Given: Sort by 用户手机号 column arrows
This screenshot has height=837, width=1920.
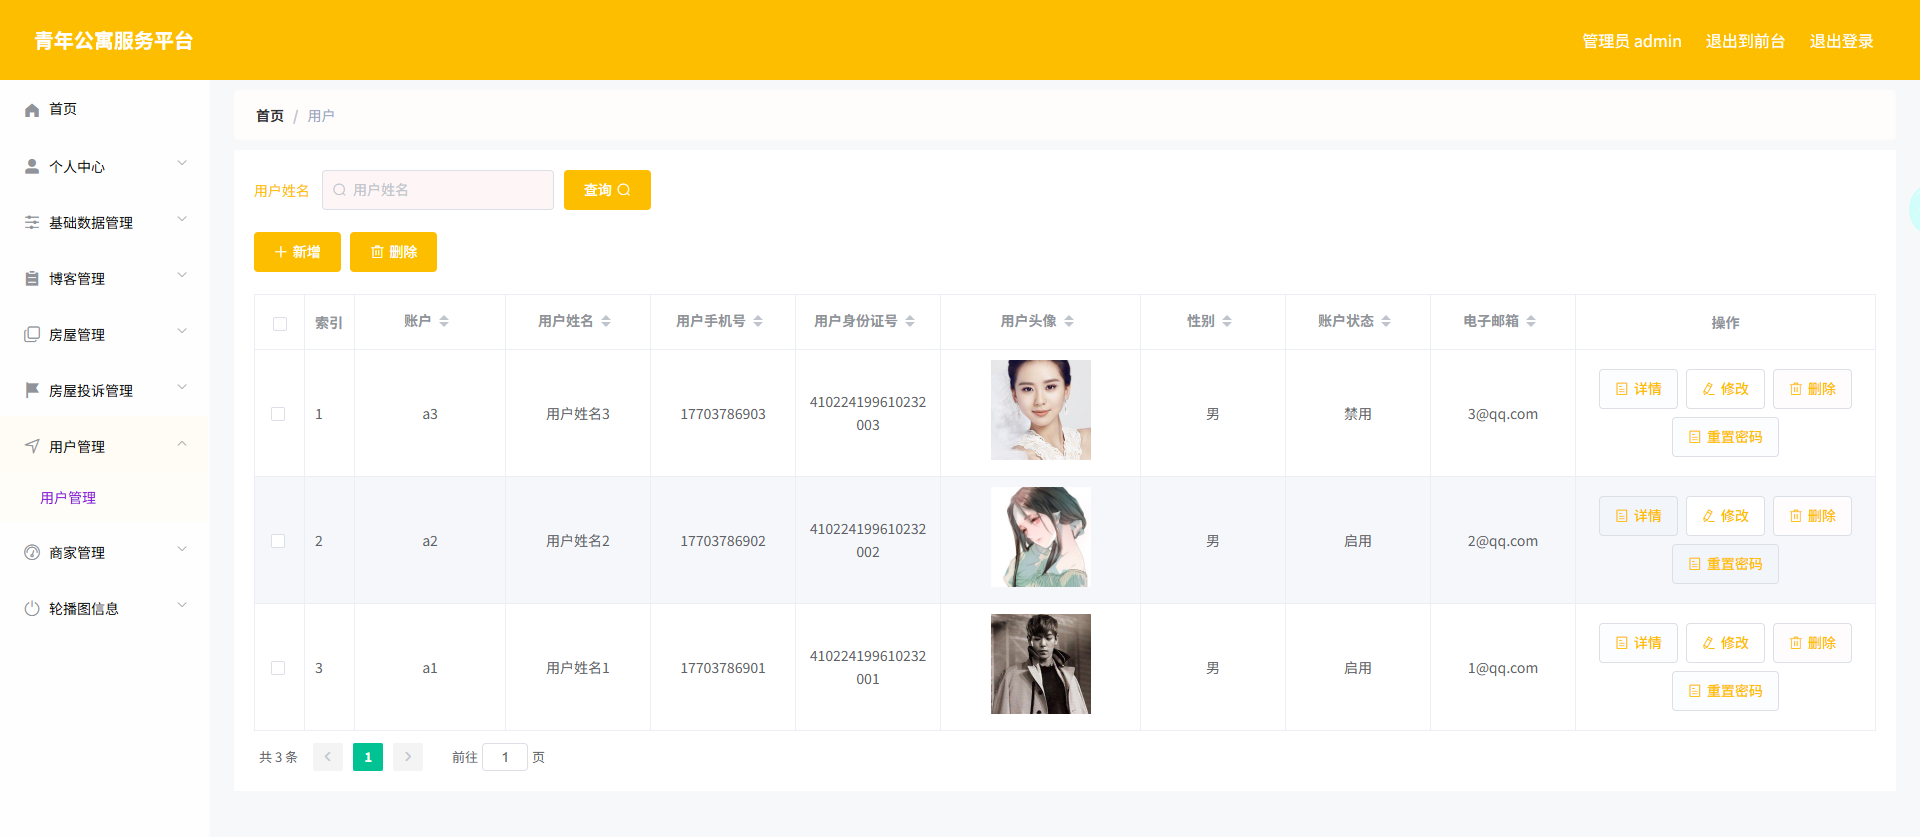Looking at the screenshot, I should 758,321.
